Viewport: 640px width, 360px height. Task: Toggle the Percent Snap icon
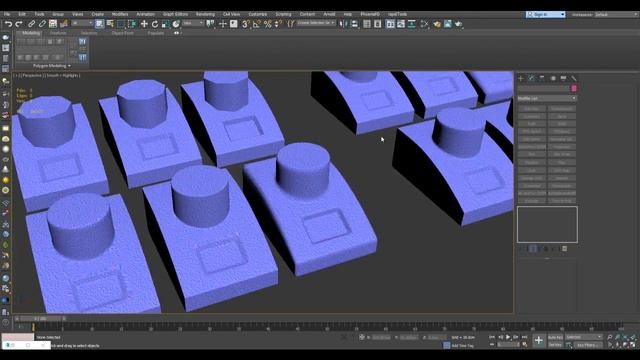point(267,24)
